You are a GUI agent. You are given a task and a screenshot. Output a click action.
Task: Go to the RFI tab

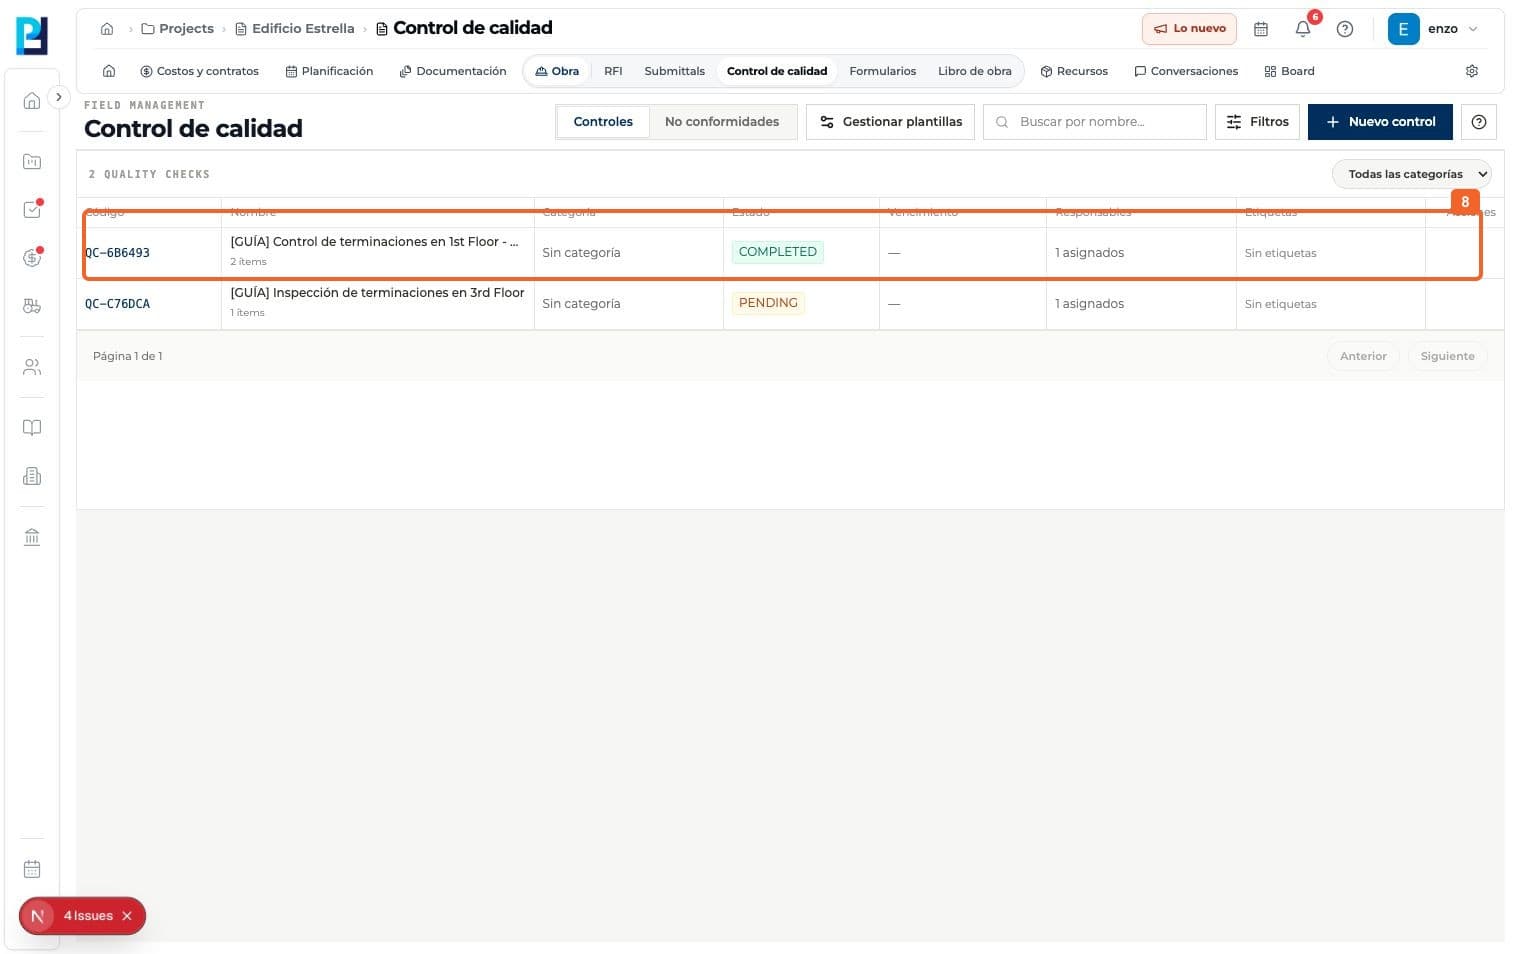(x=613, y=71)
